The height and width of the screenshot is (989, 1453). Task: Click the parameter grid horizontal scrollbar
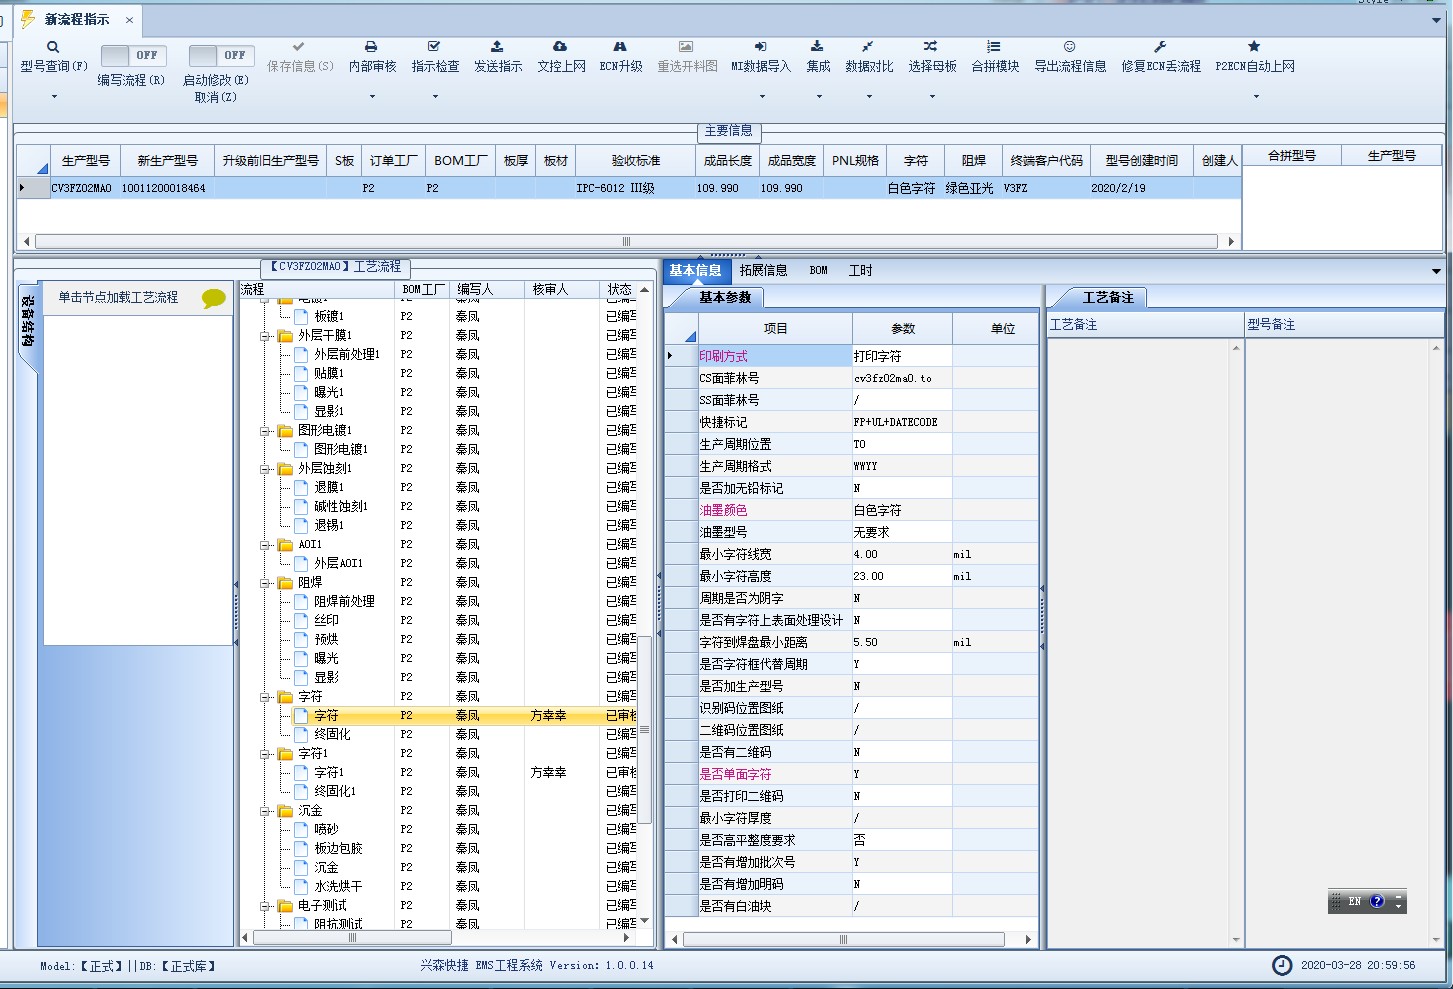pos(843,939)
